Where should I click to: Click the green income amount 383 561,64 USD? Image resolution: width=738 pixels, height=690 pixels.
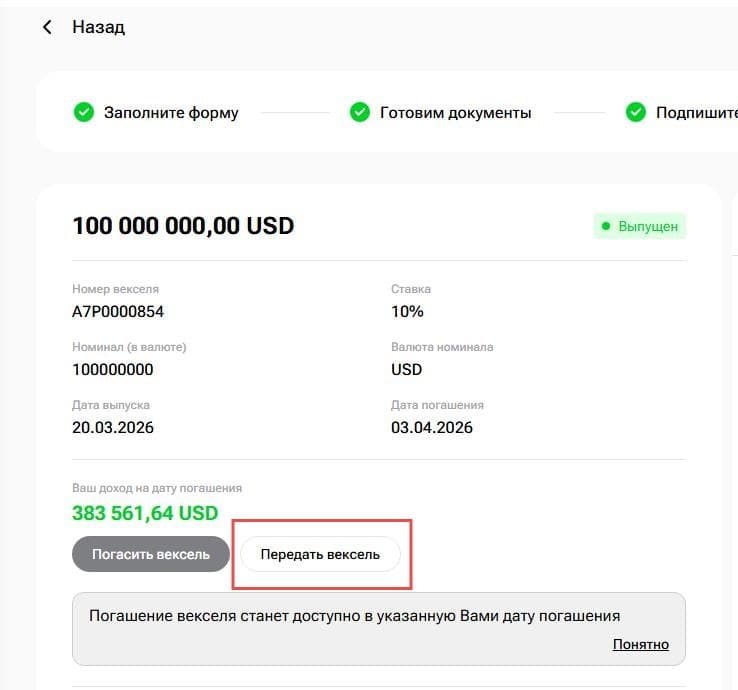pyautogui.click(x=145, y=513)
